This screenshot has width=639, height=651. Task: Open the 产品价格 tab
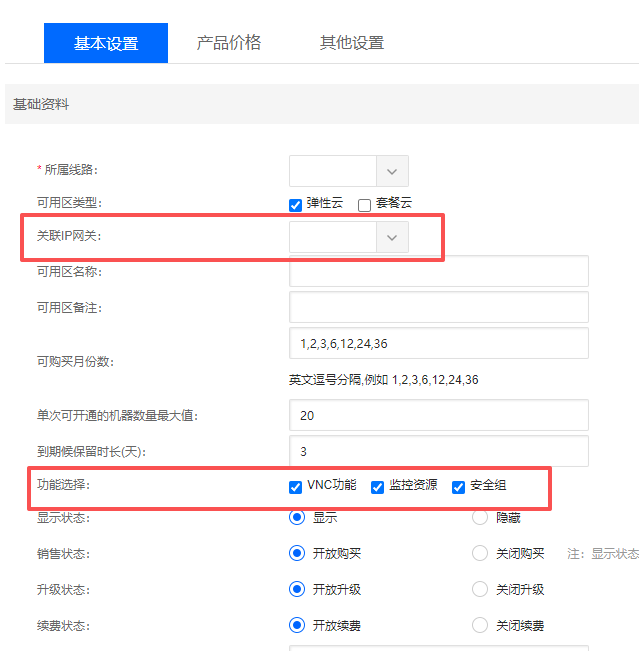(228, 42)
